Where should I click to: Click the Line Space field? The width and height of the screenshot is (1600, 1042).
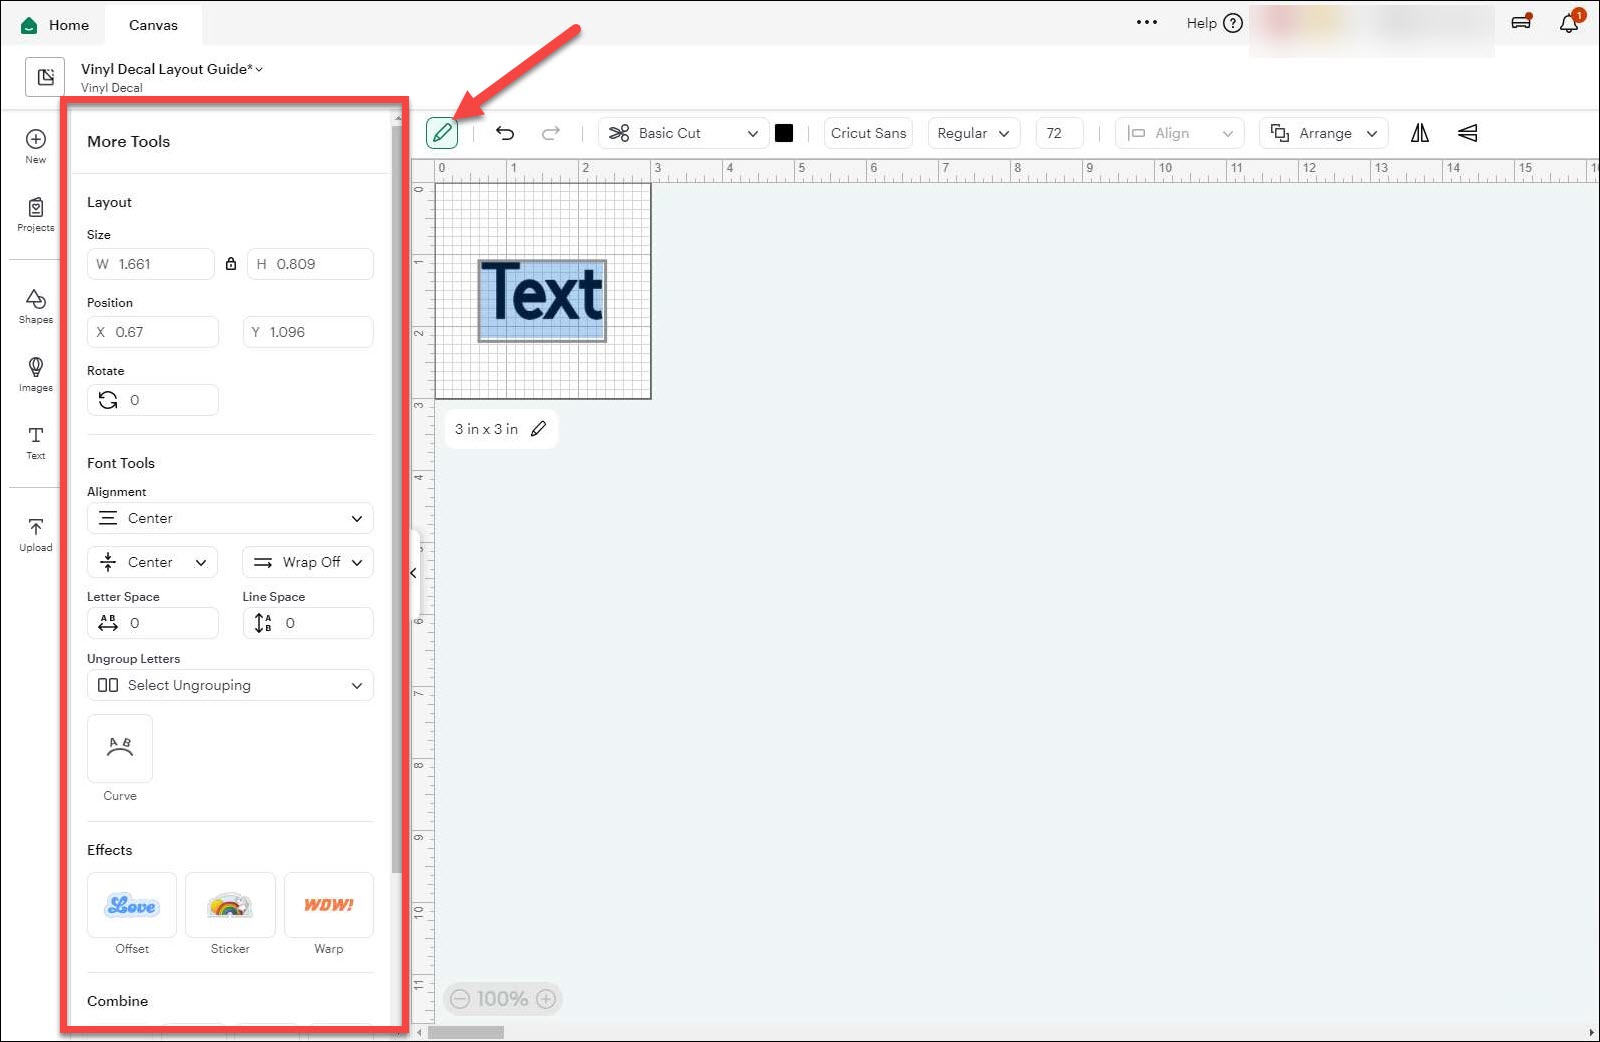click(x=308, y=623)
